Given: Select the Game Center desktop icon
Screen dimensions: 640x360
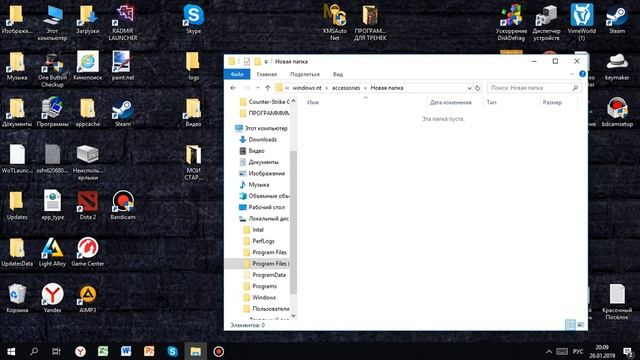Looking at the screenshot, I should pyautogui.click(x=88, y=252).
